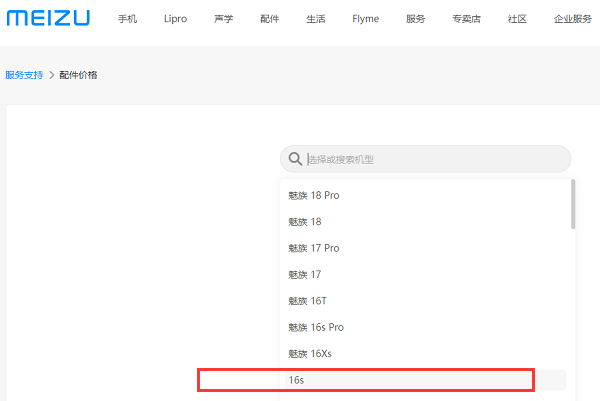Open the 社区 nav item
600x401 pixels.
517,19
